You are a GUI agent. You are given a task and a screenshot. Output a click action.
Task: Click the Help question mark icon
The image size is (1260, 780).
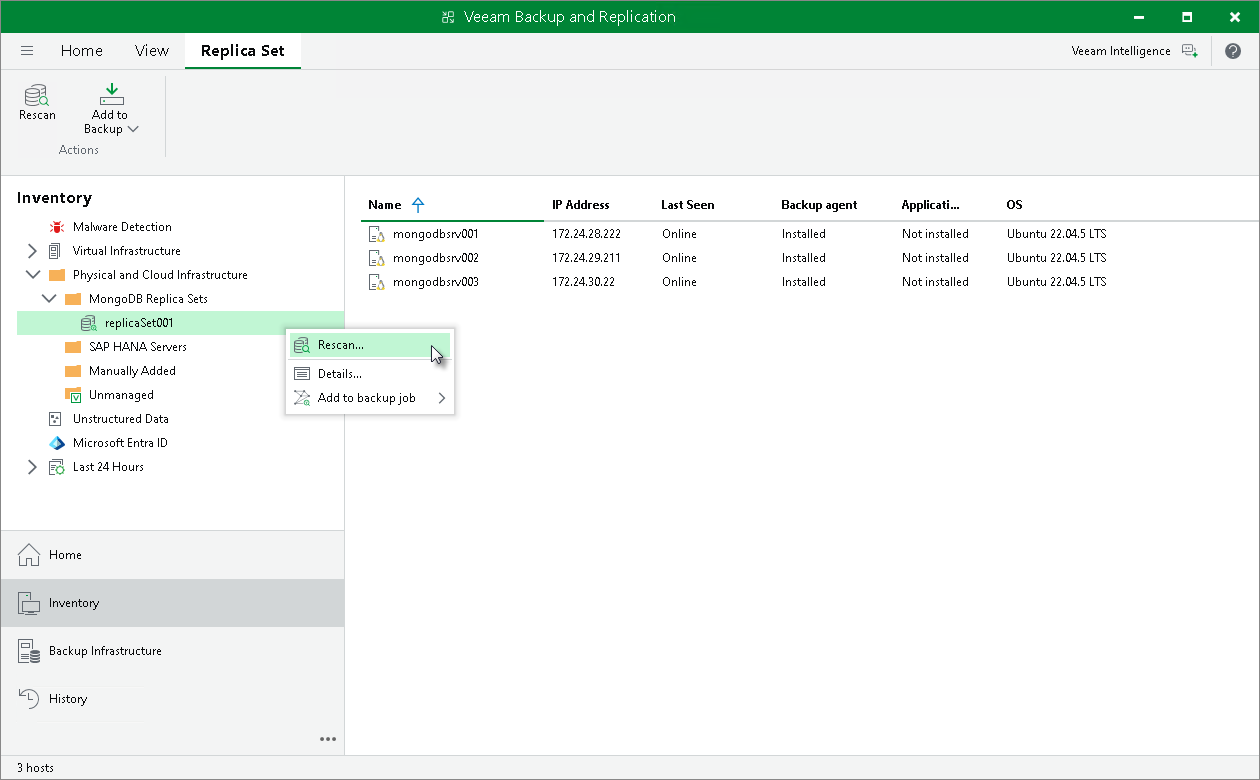(1232, 50)
